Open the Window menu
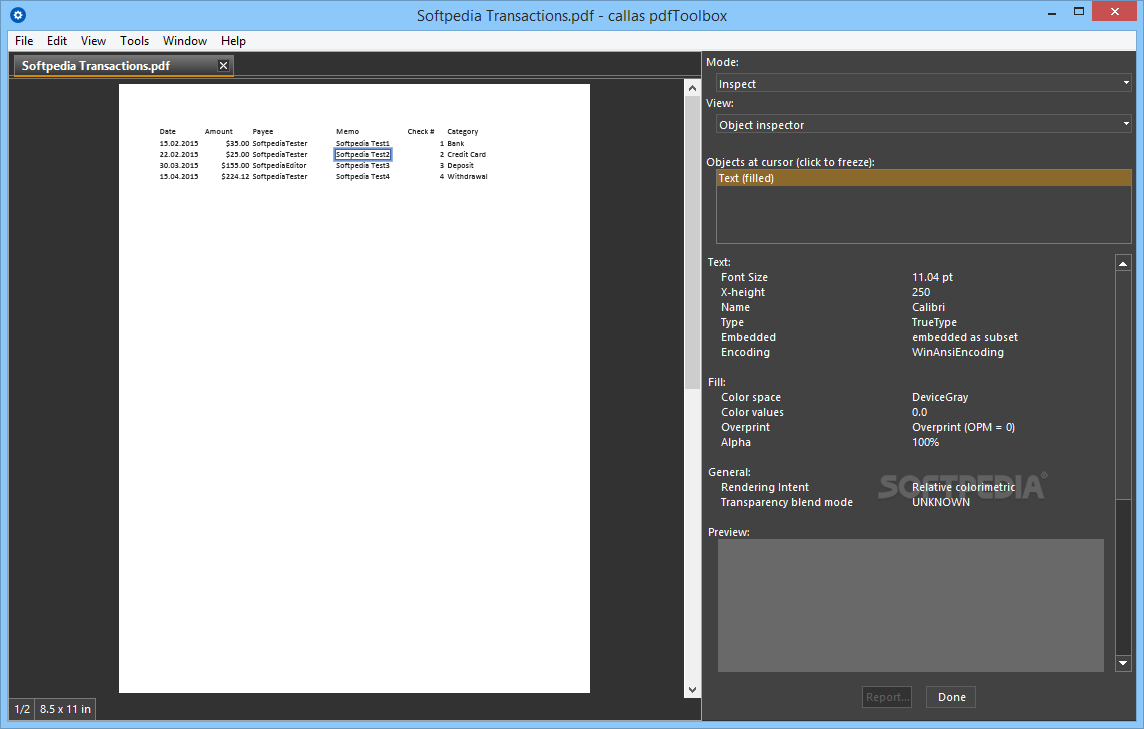Screen dimensions: 1144x729 [185, 41]
